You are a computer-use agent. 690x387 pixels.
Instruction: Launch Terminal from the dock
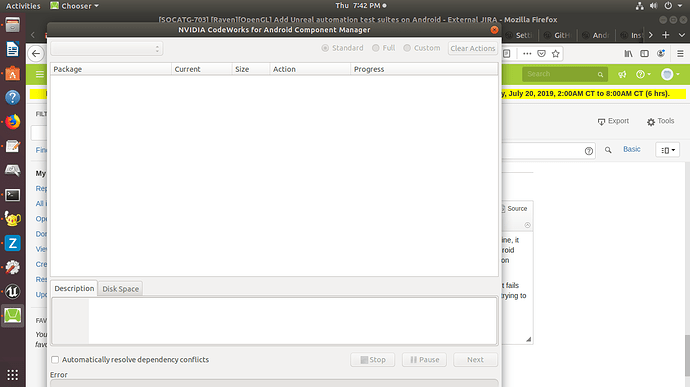[x=12, y=195]
